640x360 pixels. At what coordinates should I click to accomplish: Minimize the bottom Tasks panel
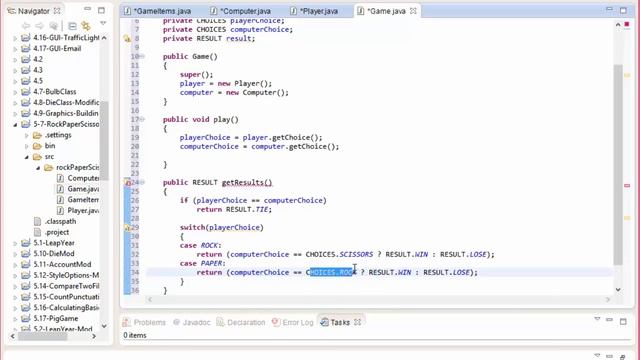609,320
